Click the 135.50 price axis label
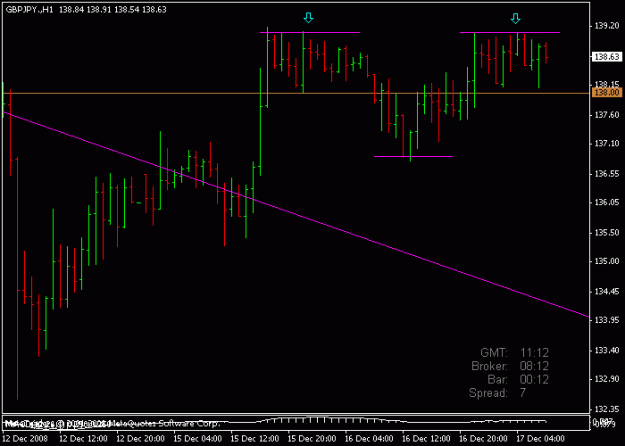625x446 pixels. tap(607, 232)
